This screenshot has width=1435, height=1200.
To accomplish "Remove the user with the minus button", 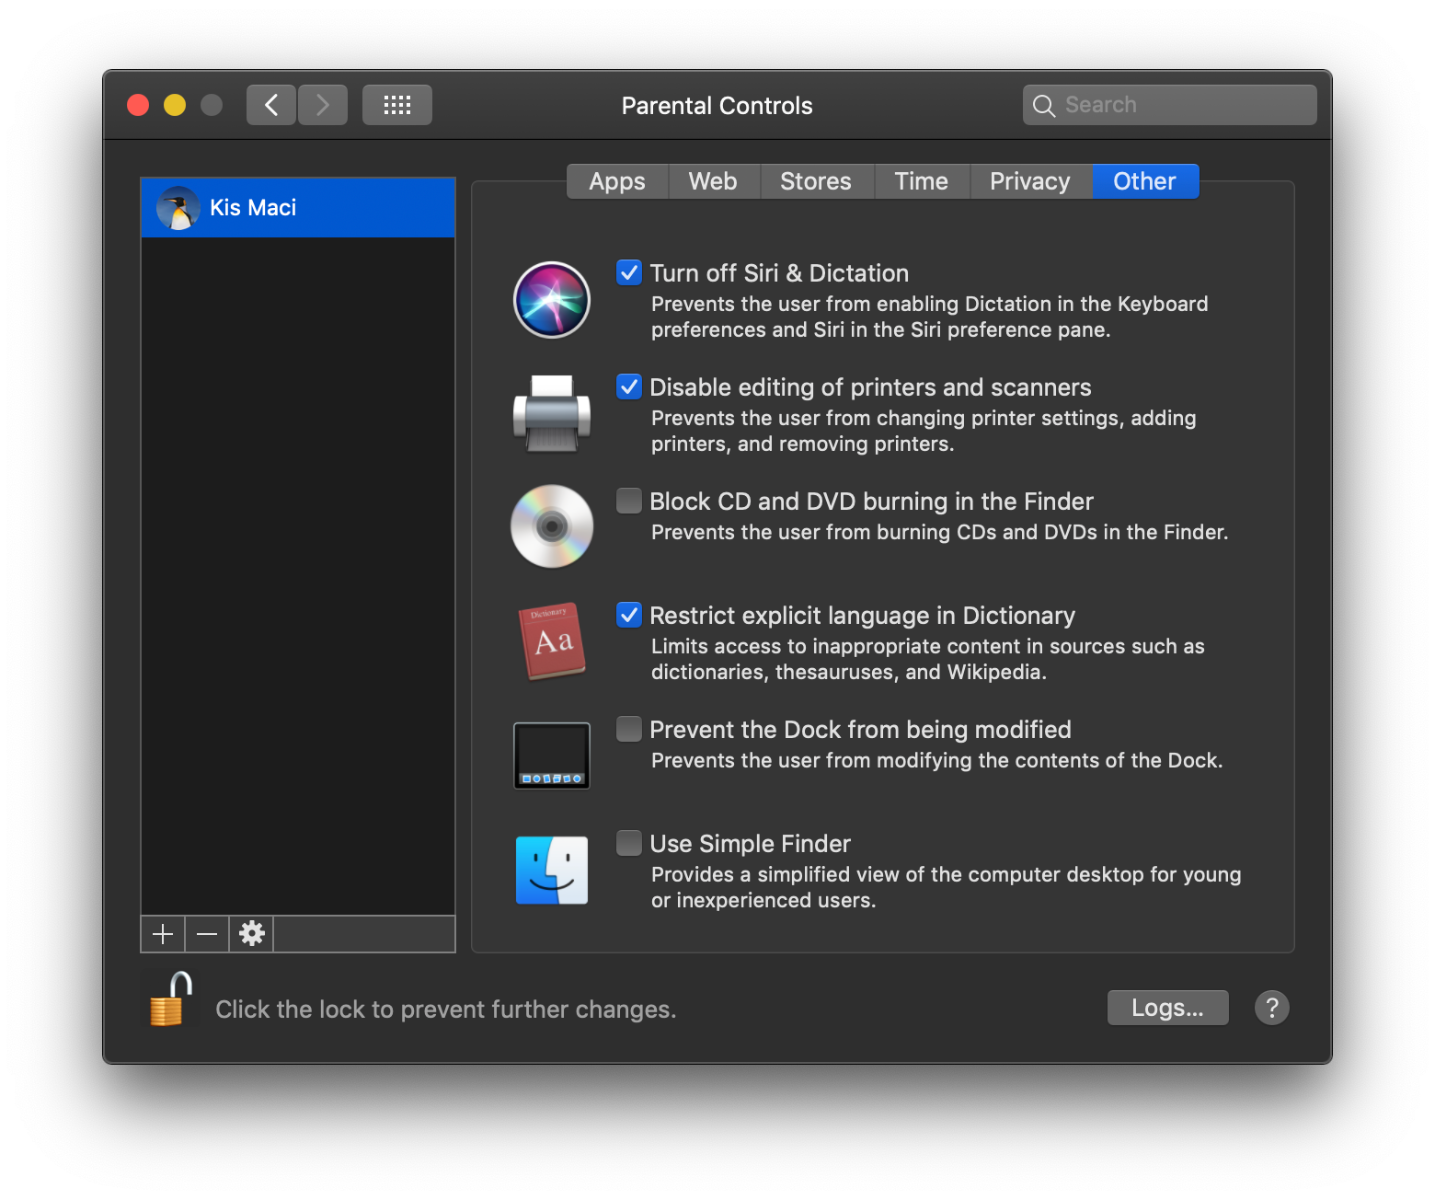I will (207, 934).
